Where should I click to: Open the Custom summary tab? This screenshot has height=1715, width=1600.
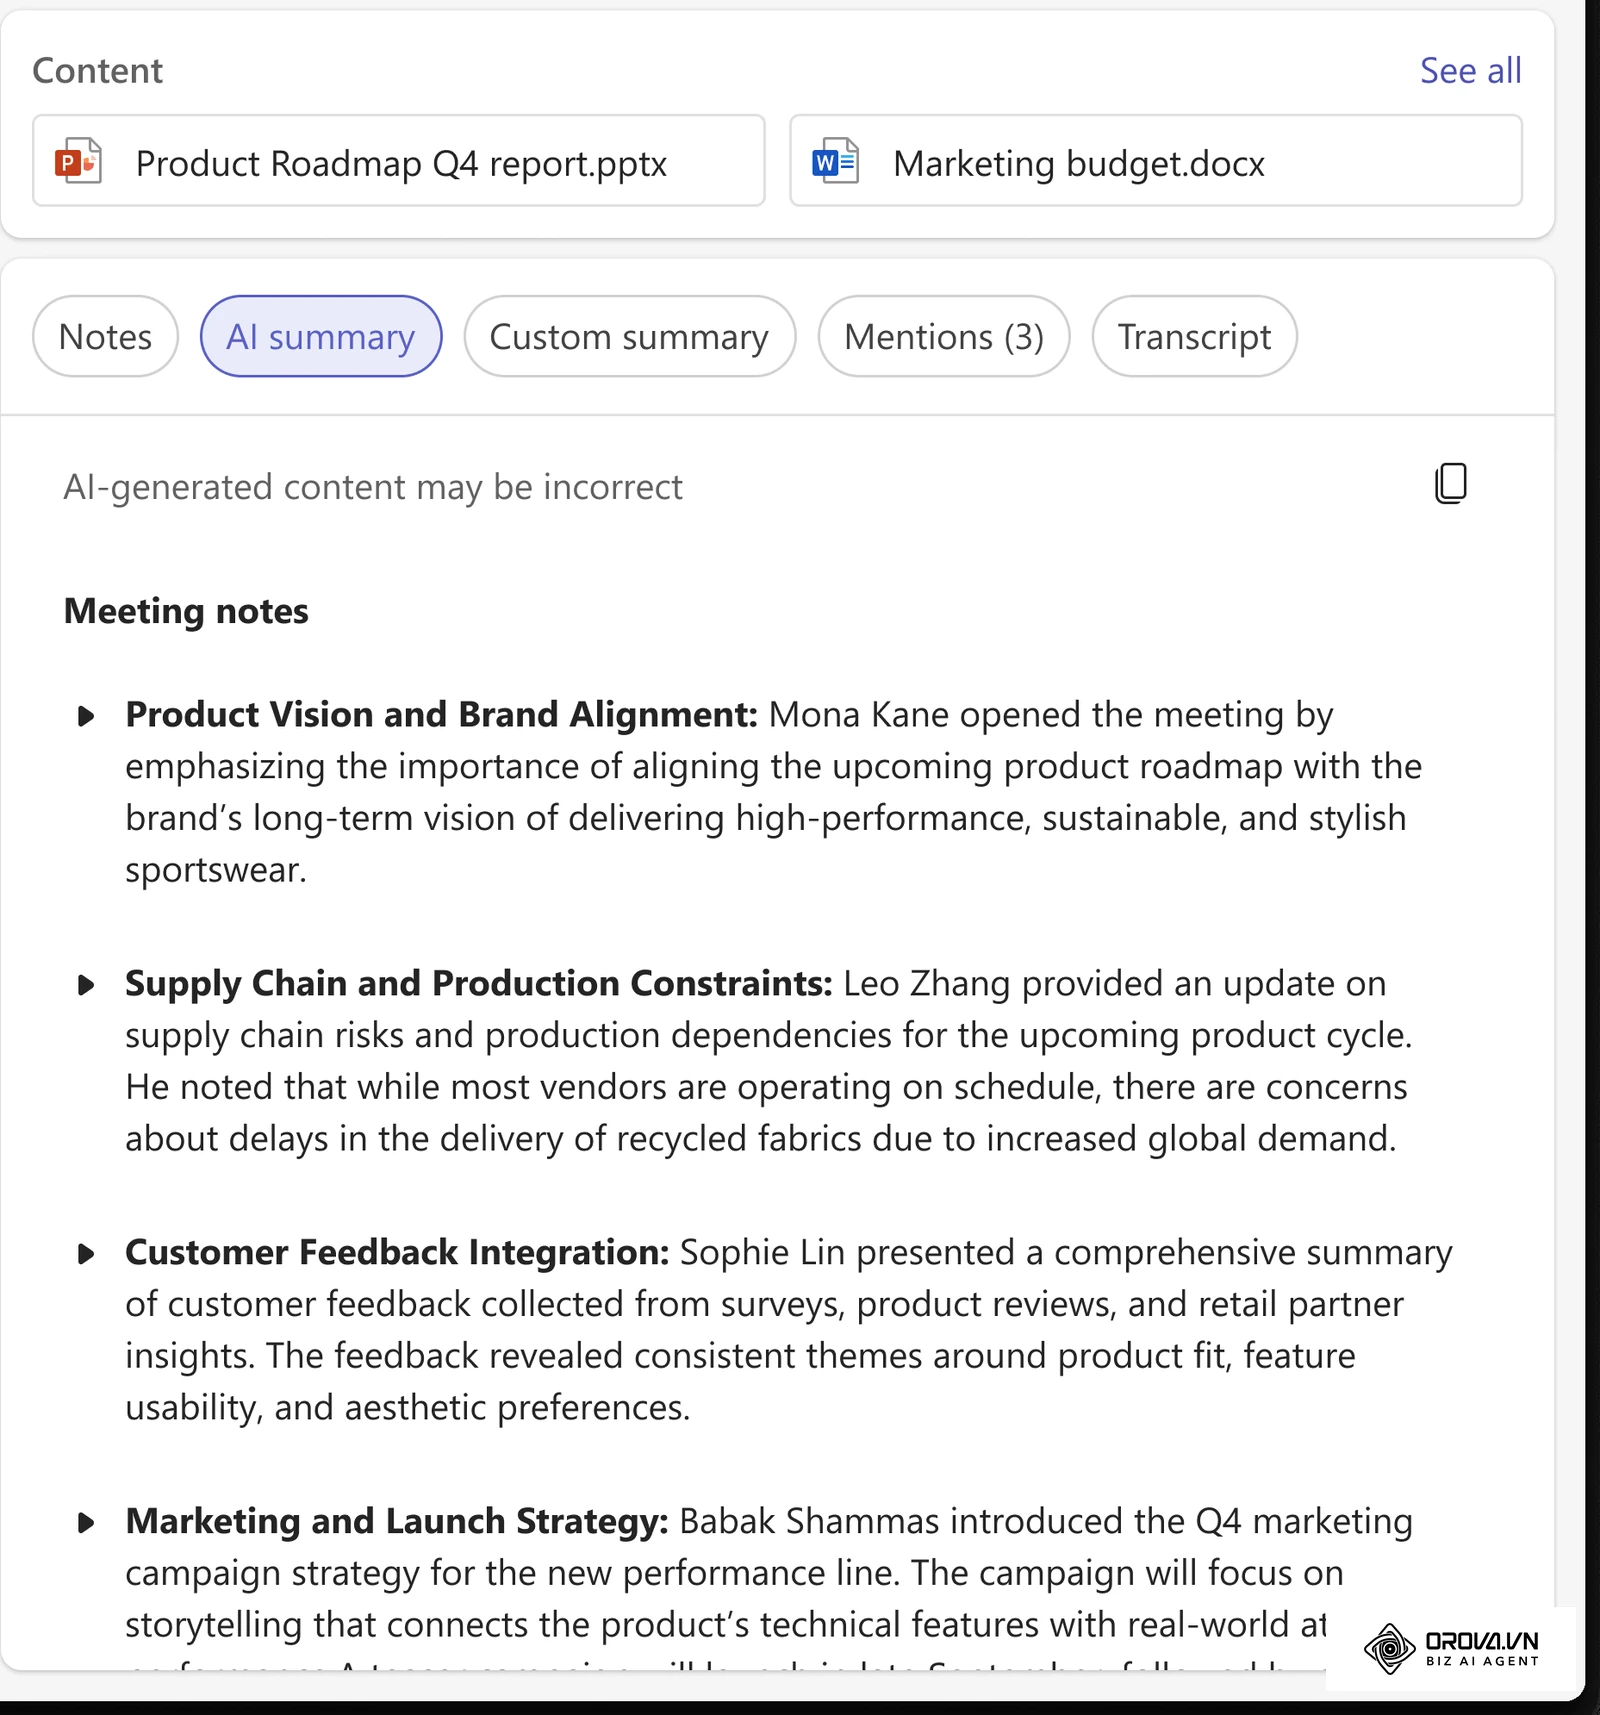(629, 336)
